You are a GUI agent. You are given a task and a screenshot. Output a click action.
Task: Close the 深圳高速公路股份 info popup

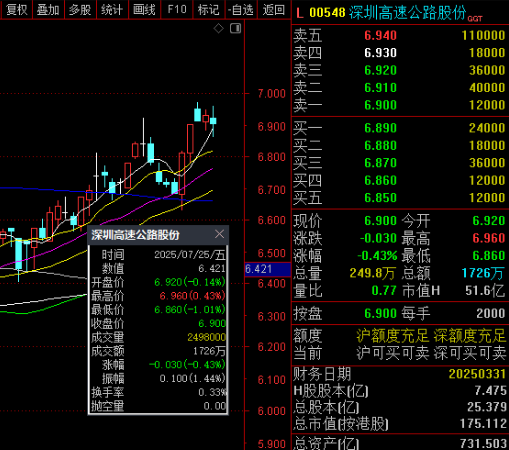(x=219, y=234)
